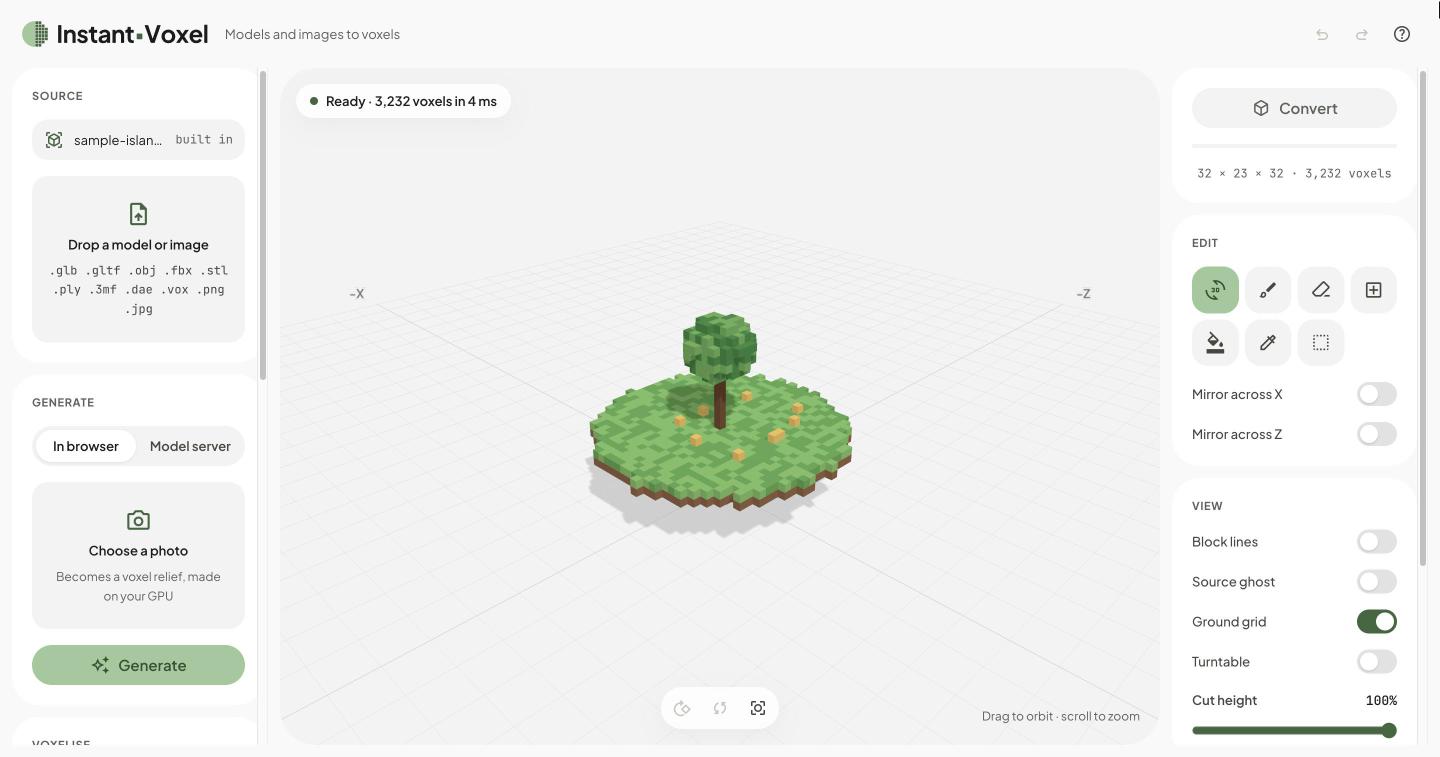
Task: Toggle Mirror across X
Action: pos(1377,394)
